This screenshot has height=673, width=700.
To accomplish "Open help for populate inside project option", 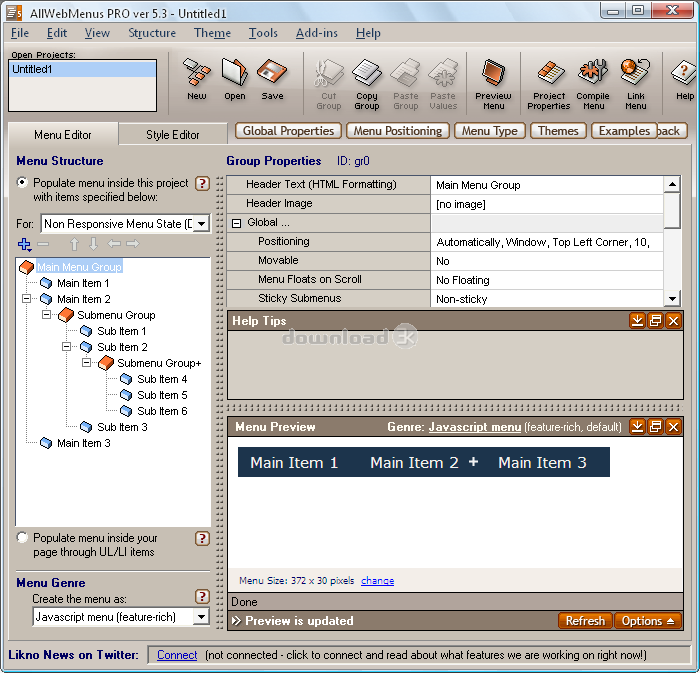I will click(x=202, y=183).
